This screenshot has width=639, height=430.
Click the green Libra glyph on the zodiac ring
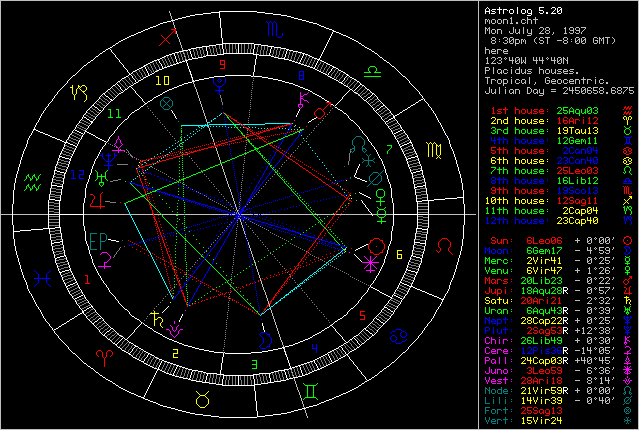[372, 72]
